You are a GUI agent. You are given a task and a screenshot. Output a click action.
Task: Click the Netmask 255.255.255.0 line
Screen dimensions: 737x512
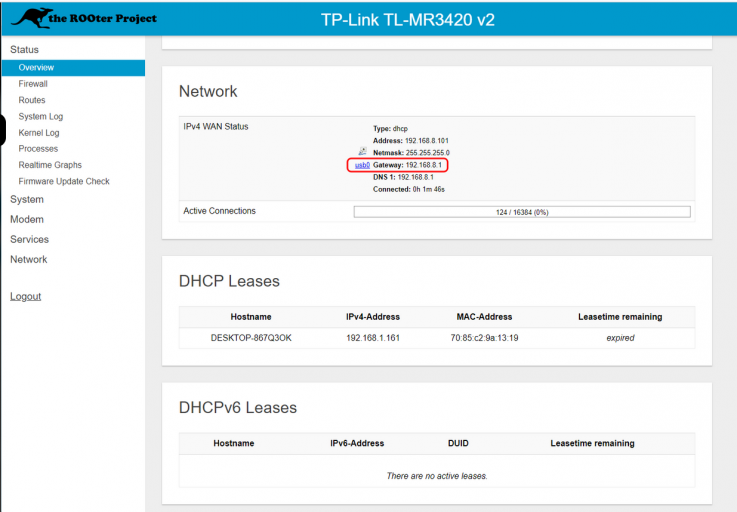[411, 153]
